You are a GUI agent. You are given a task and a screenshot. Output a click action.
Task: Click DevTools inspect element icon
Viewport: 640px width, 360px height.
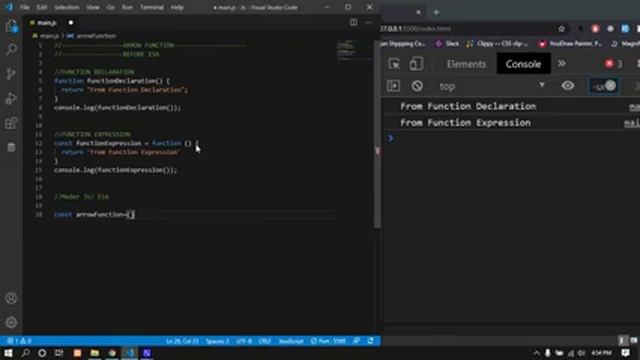394,64
